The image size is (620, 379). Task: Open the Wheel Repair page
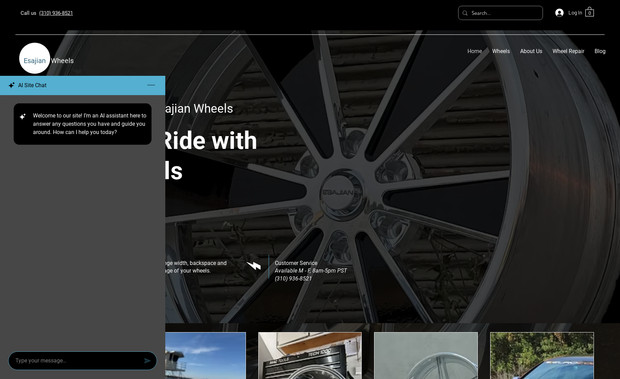(x=568, y=51)
